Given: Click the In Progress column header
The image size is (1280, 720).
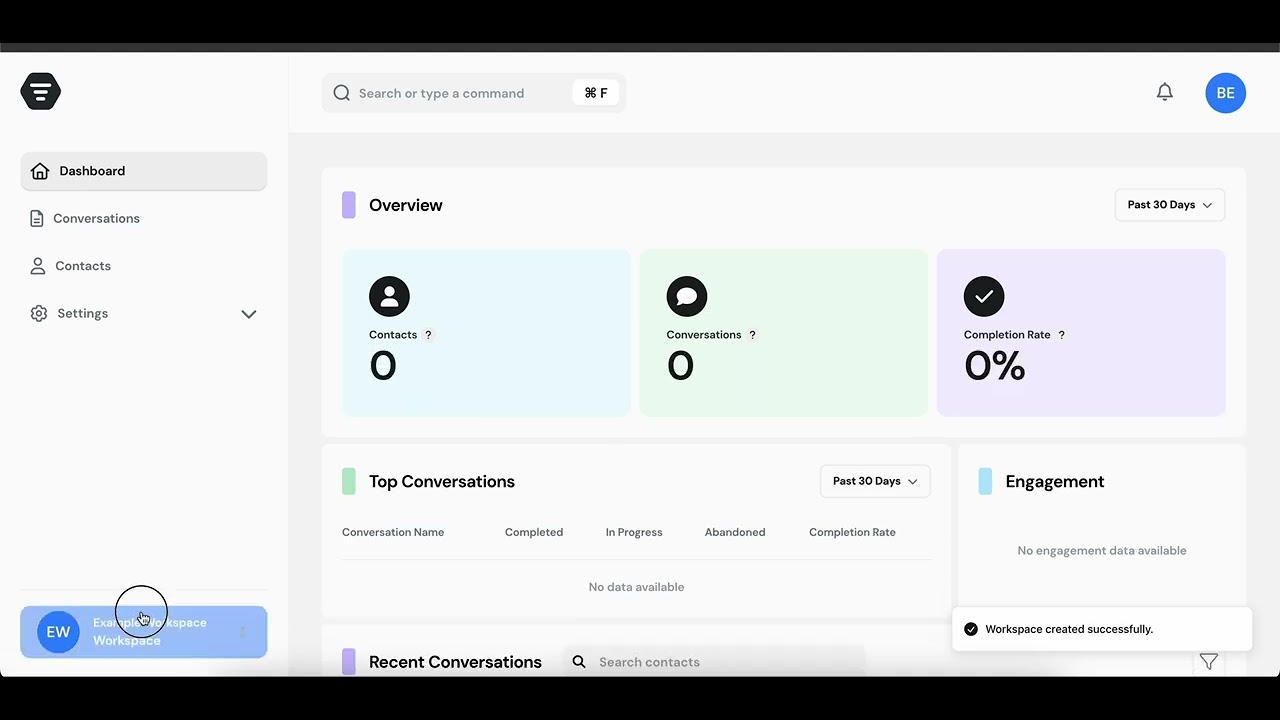Looking at the screenshot, I should 634,532.
